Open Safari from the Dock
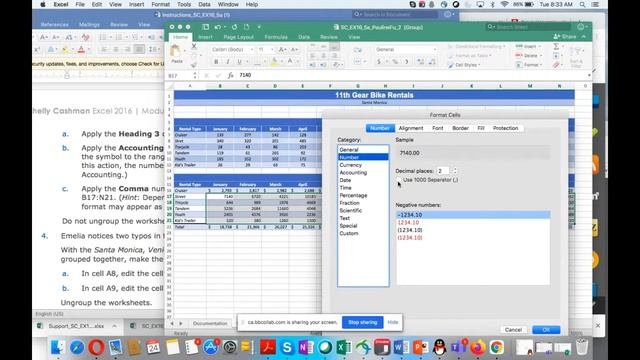 77,347
